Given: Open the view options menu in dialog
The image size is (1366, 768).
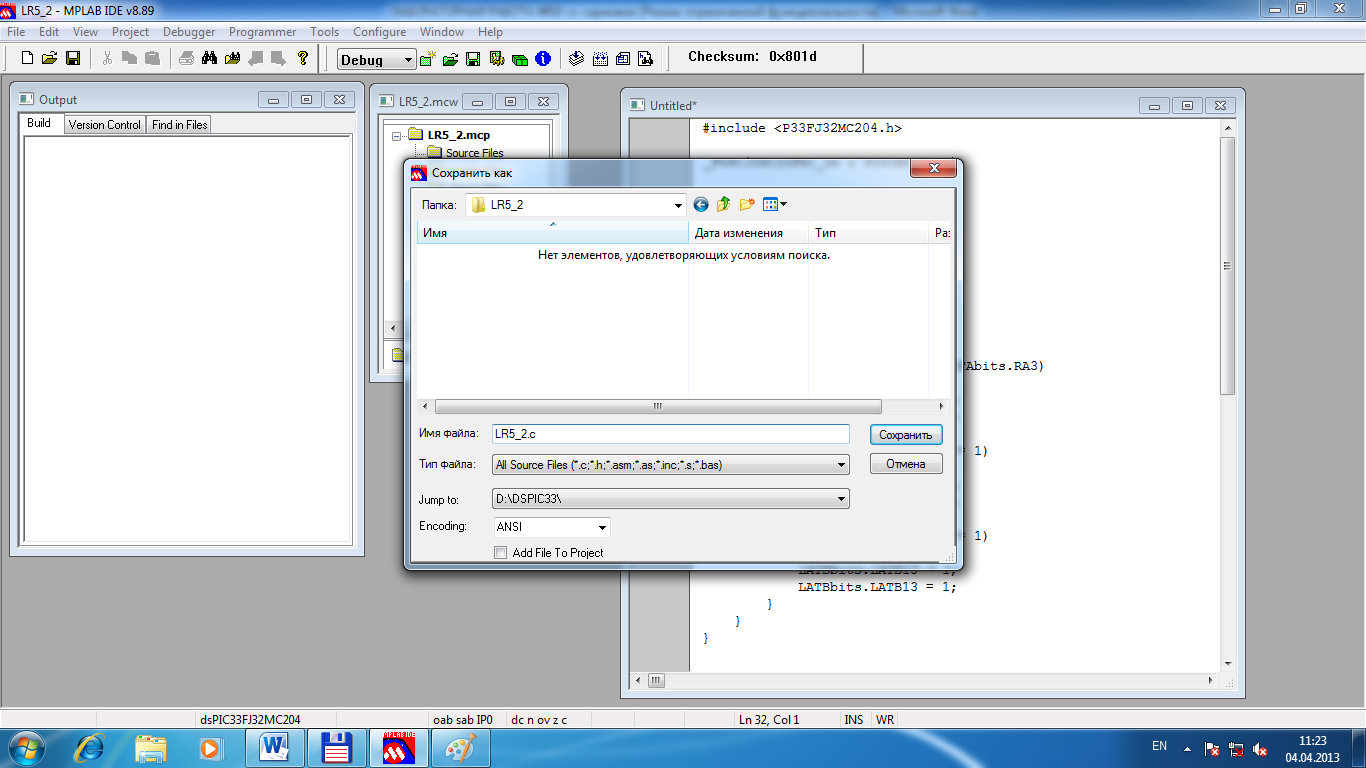Looking at the screenshot, I should pyautogui.click(x=775, y=204).
